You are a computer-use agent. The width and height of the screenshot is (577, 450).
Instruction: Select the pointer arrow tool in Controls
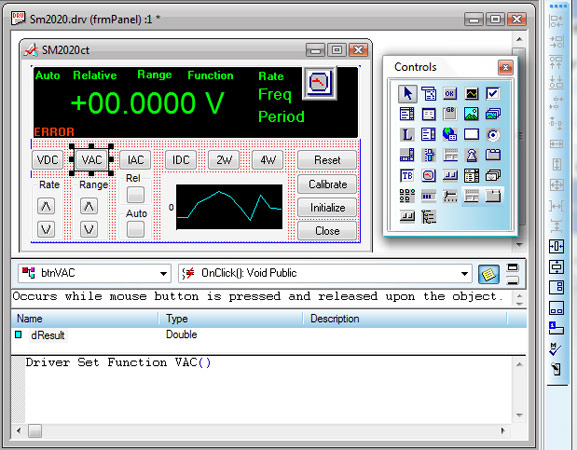pyautogui.click(x=407, y=93)
